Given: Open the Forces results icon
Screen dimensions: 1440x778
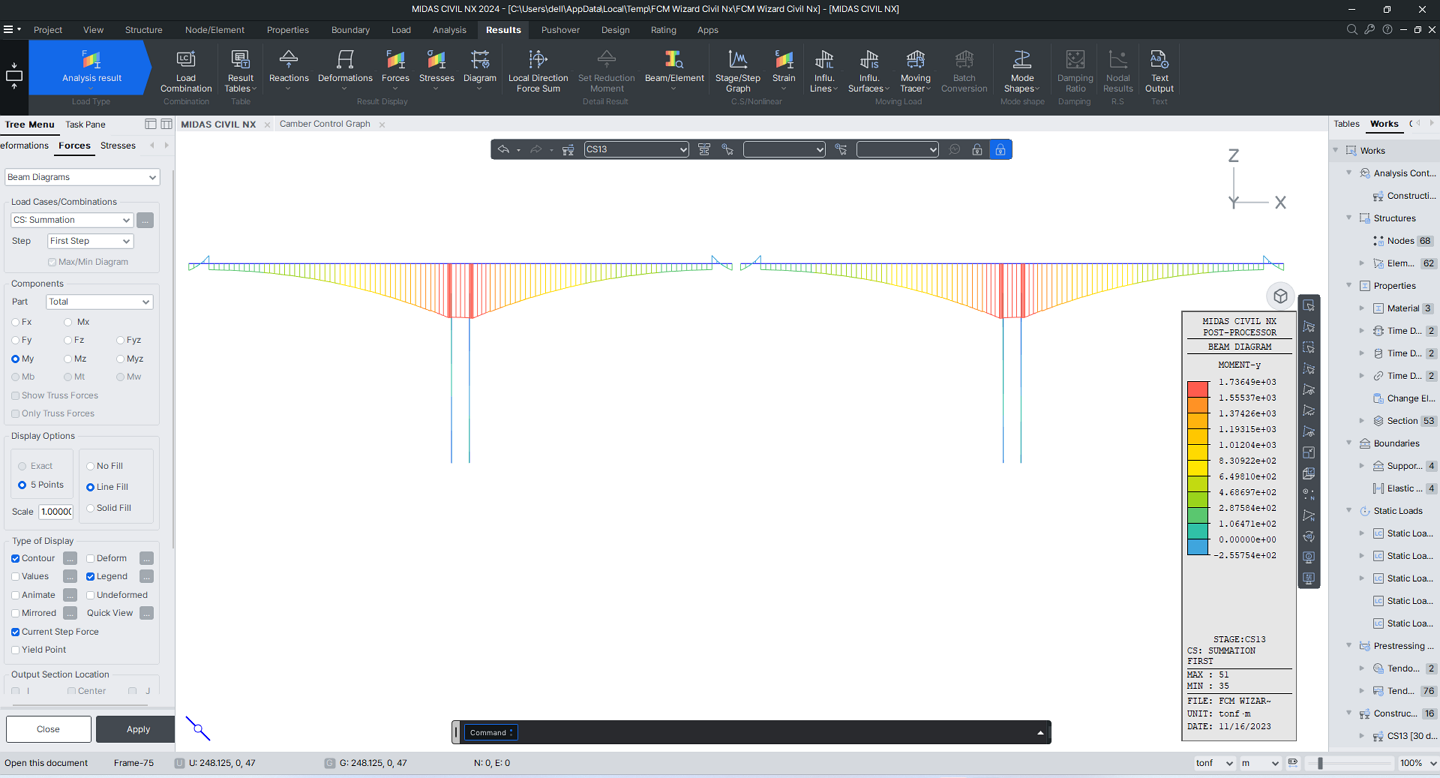Looking at the screenshot, I should tap(395, 70).
